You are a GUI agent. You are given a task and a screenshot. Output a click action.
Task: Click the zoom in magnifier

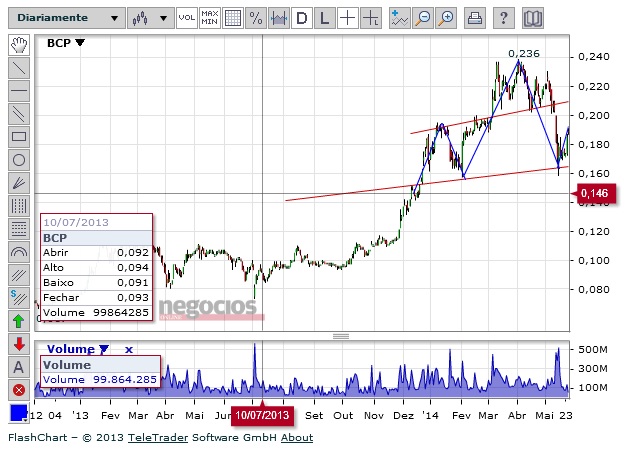(446, 18)
